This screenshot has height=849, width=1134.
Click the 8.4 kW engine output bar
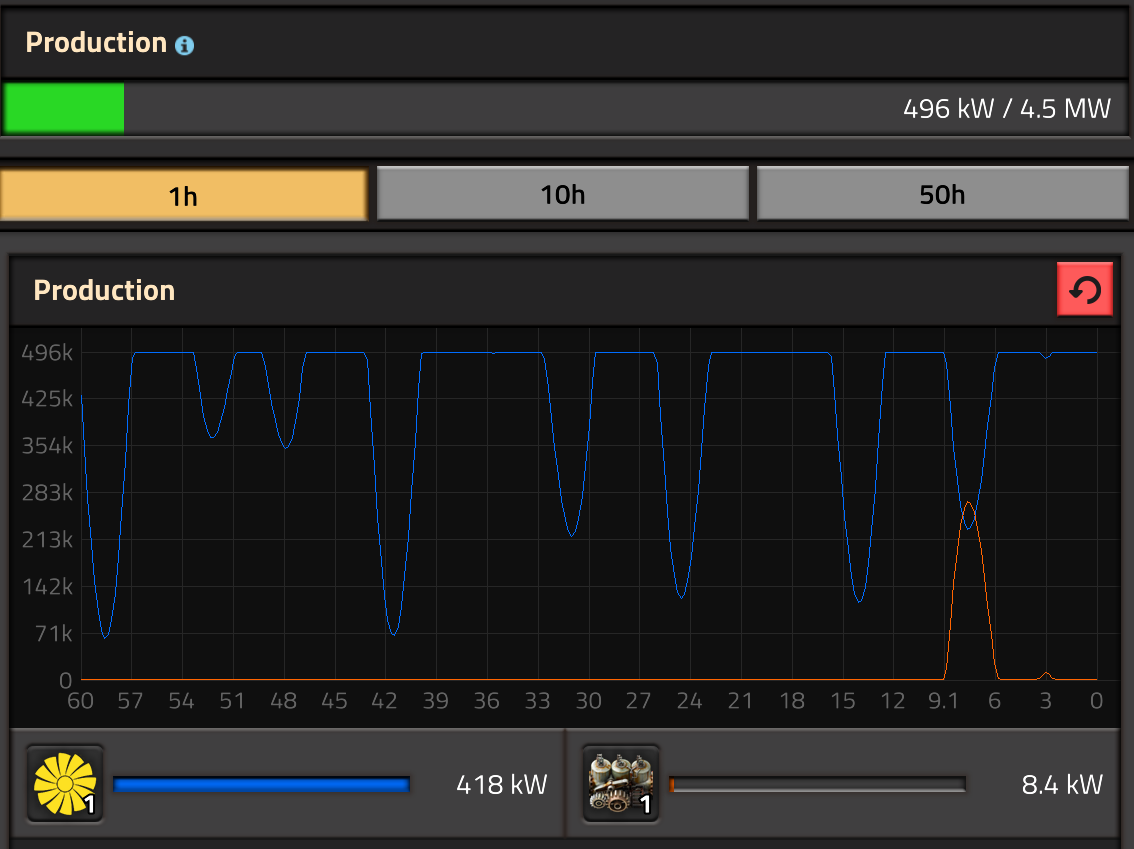pyautogui.click(x=819, y=784)
